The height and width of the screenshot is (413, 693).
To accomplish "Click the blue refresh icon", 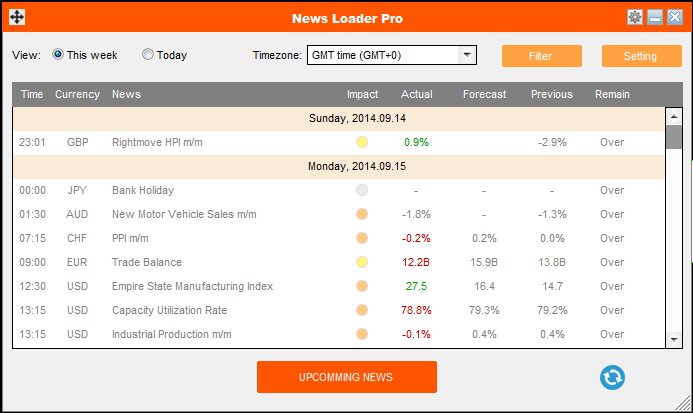I will 612,377.
